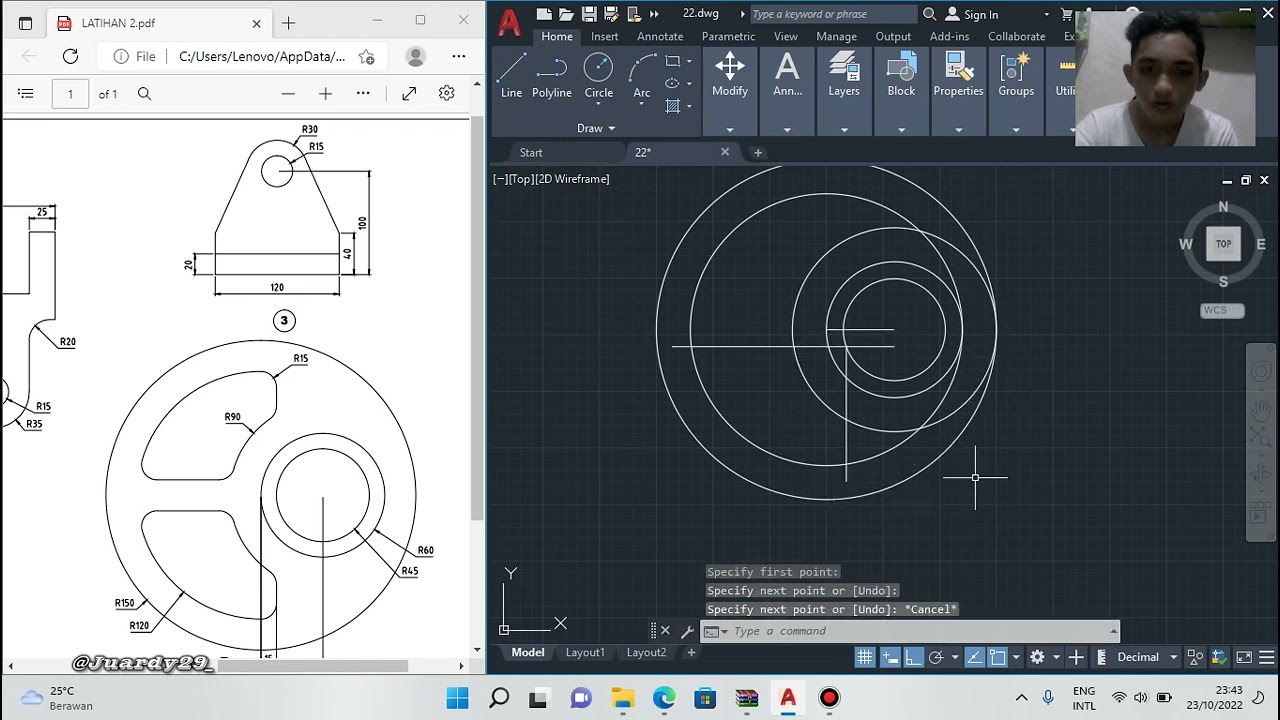The width and height of the screenshot is (1280, 720).
Task: Click Workspace Switching gear in status bar
Action: pyautogui.click(x=1037, y=657)
